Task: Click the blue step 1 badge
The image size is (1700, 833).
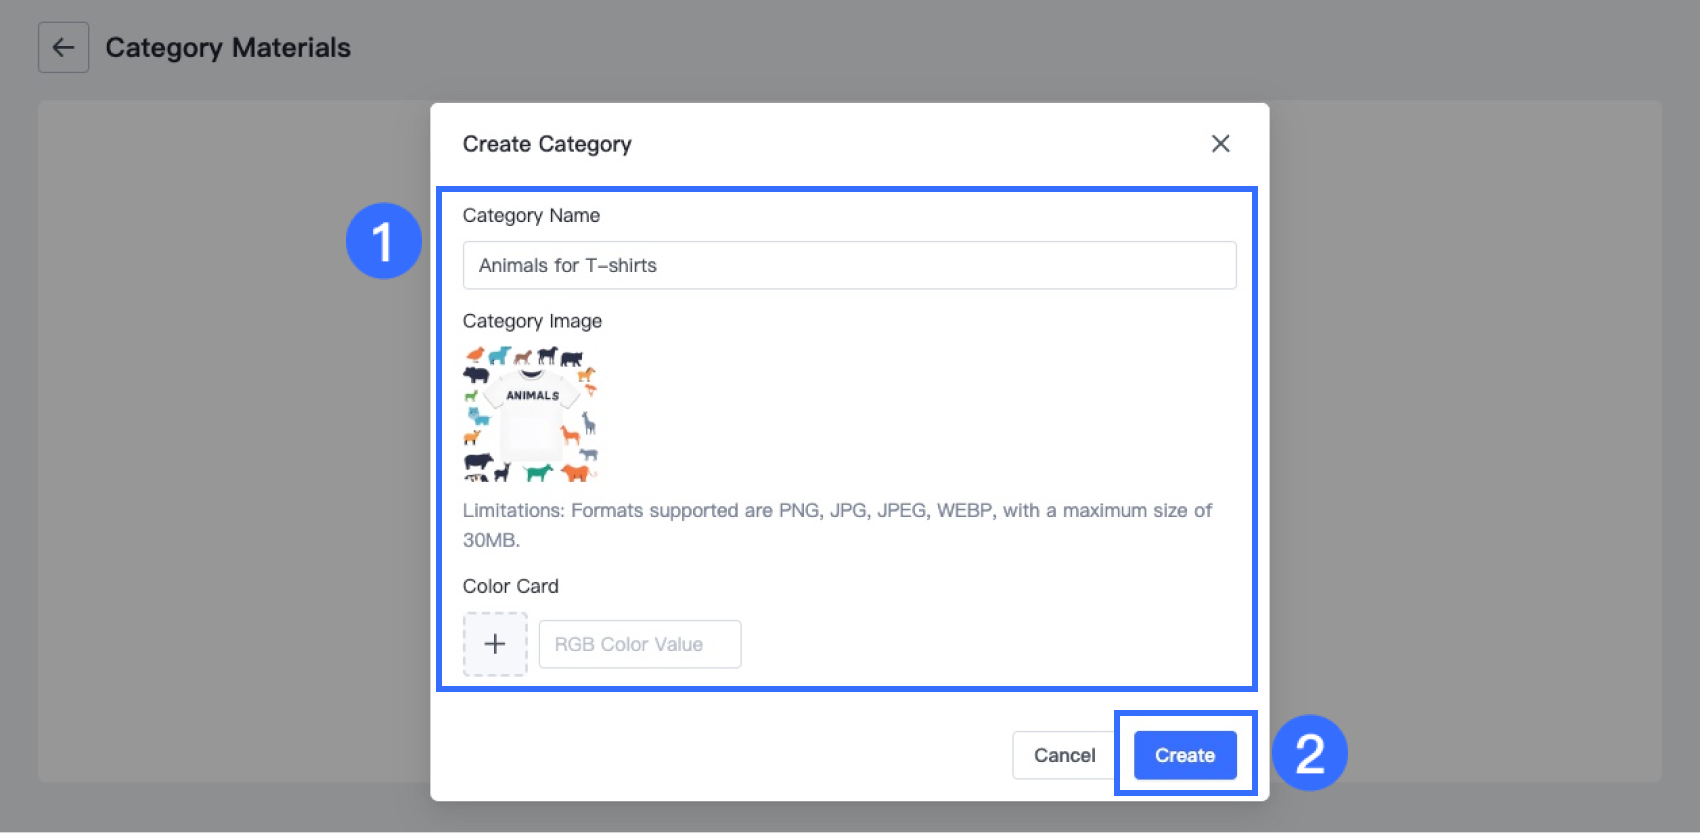Action: click(x=383, y=241)
